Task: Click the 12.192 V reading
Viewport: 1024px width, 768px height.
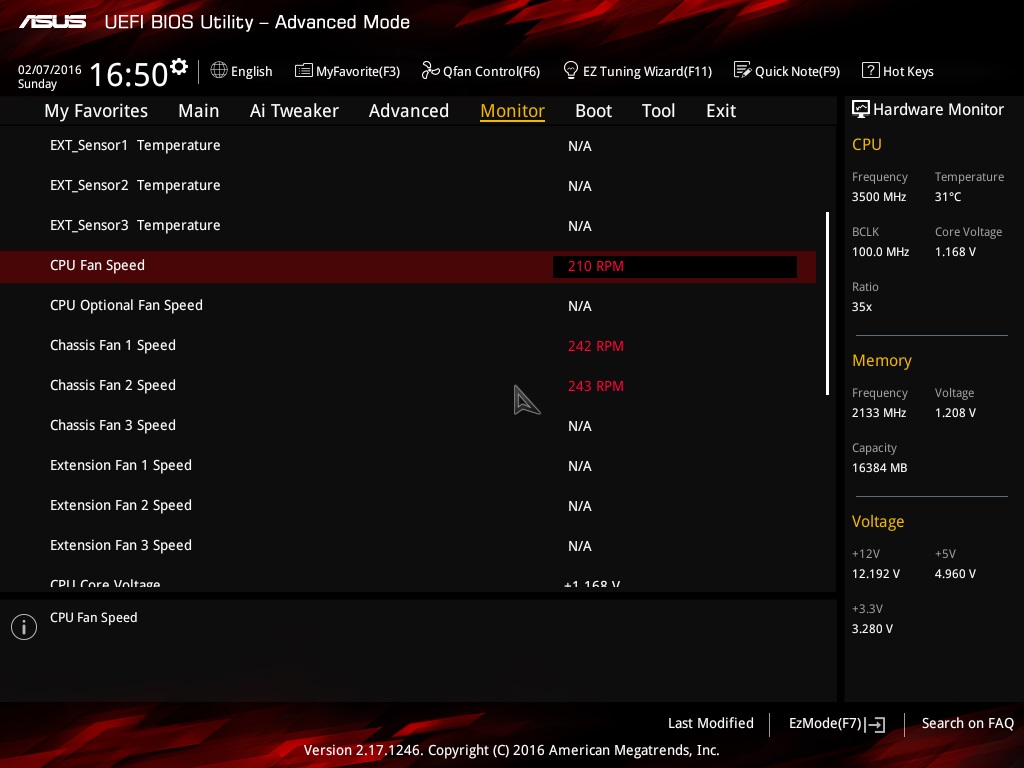Action: point(876,574)
